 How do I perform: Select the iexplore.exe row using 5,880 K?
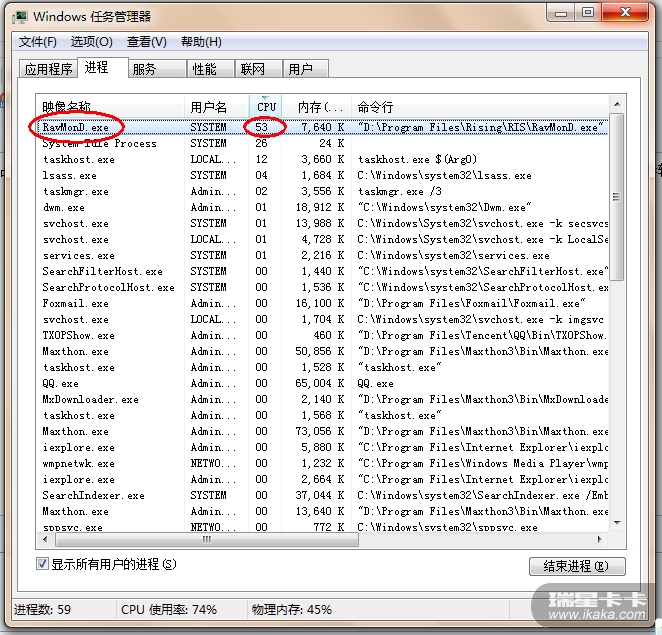(x=323, y=447)
